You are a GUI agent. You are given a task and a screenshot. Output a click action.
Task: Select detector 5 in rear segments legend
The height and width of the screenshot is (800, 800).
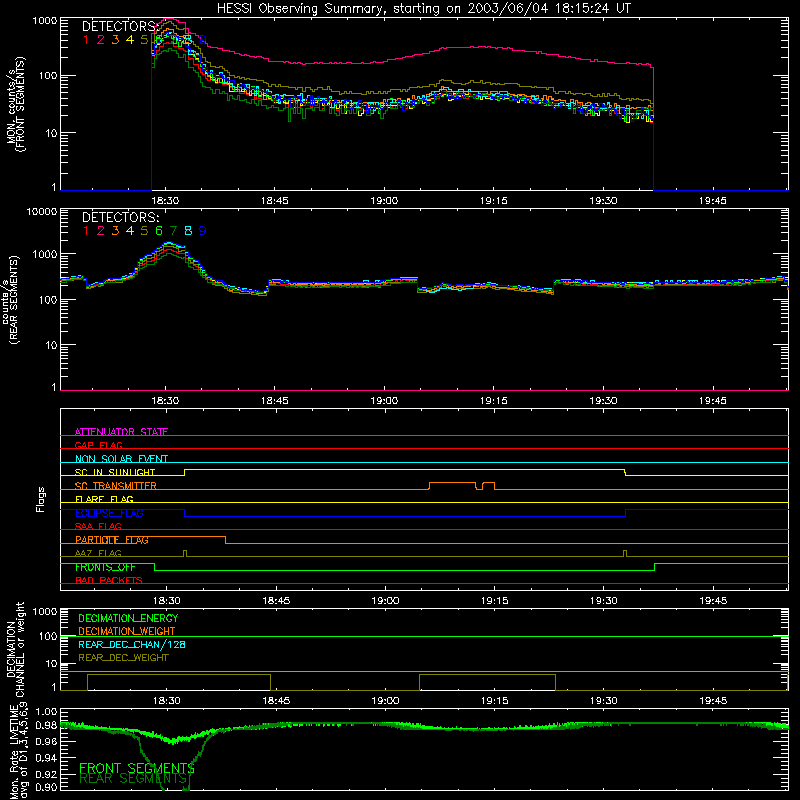click(x=144, y=231)
